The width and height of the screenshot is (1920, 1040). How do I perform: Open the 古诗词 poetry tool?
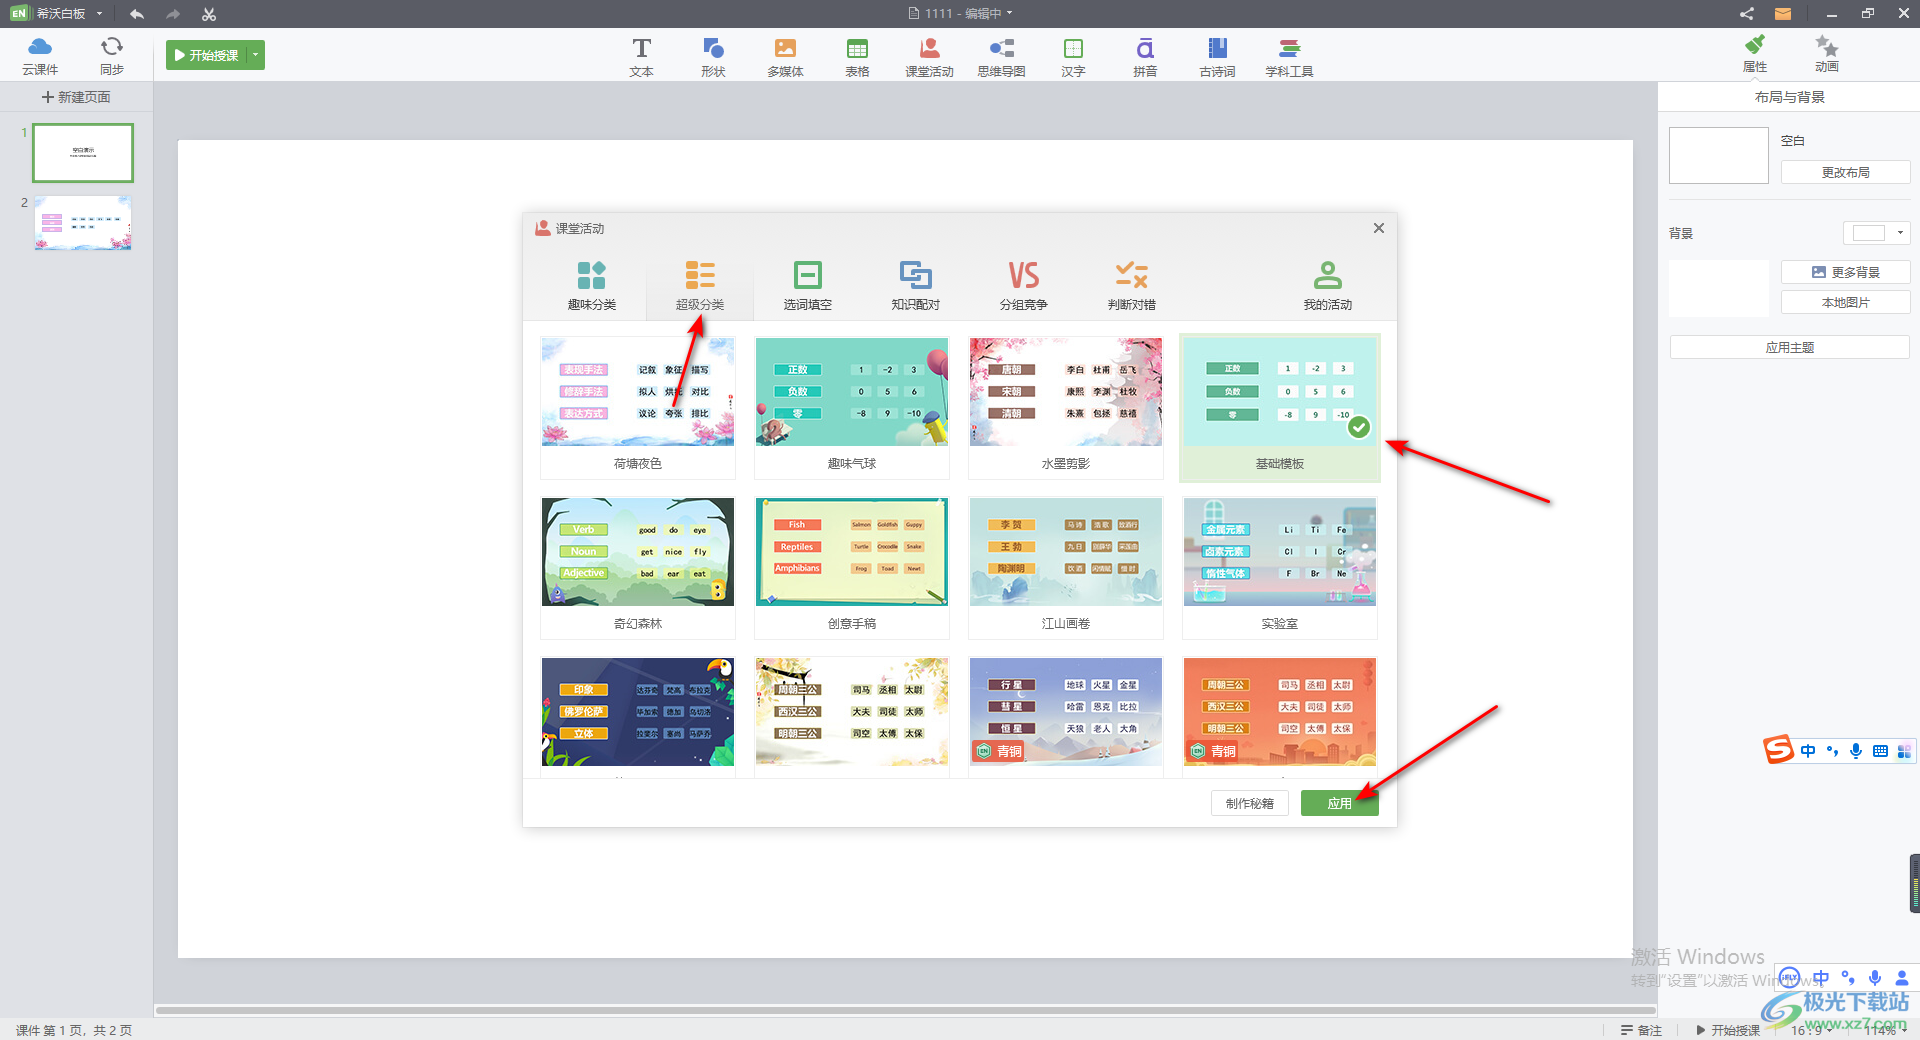[1217, 57]
